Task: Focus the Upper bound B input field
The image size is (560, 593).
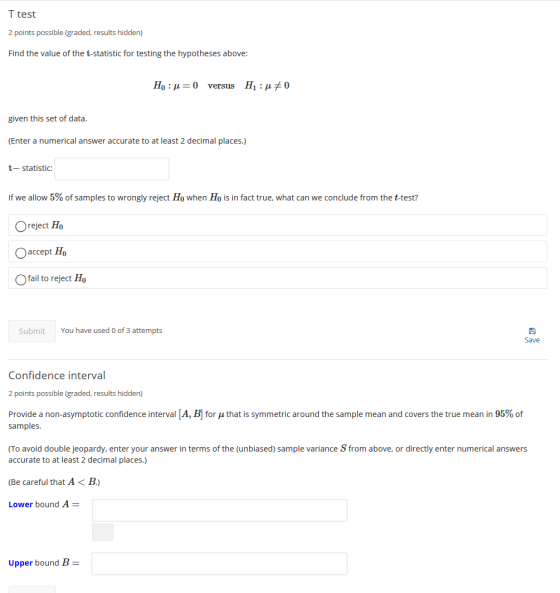Action: pyautogui.click(x=219, y=564)
